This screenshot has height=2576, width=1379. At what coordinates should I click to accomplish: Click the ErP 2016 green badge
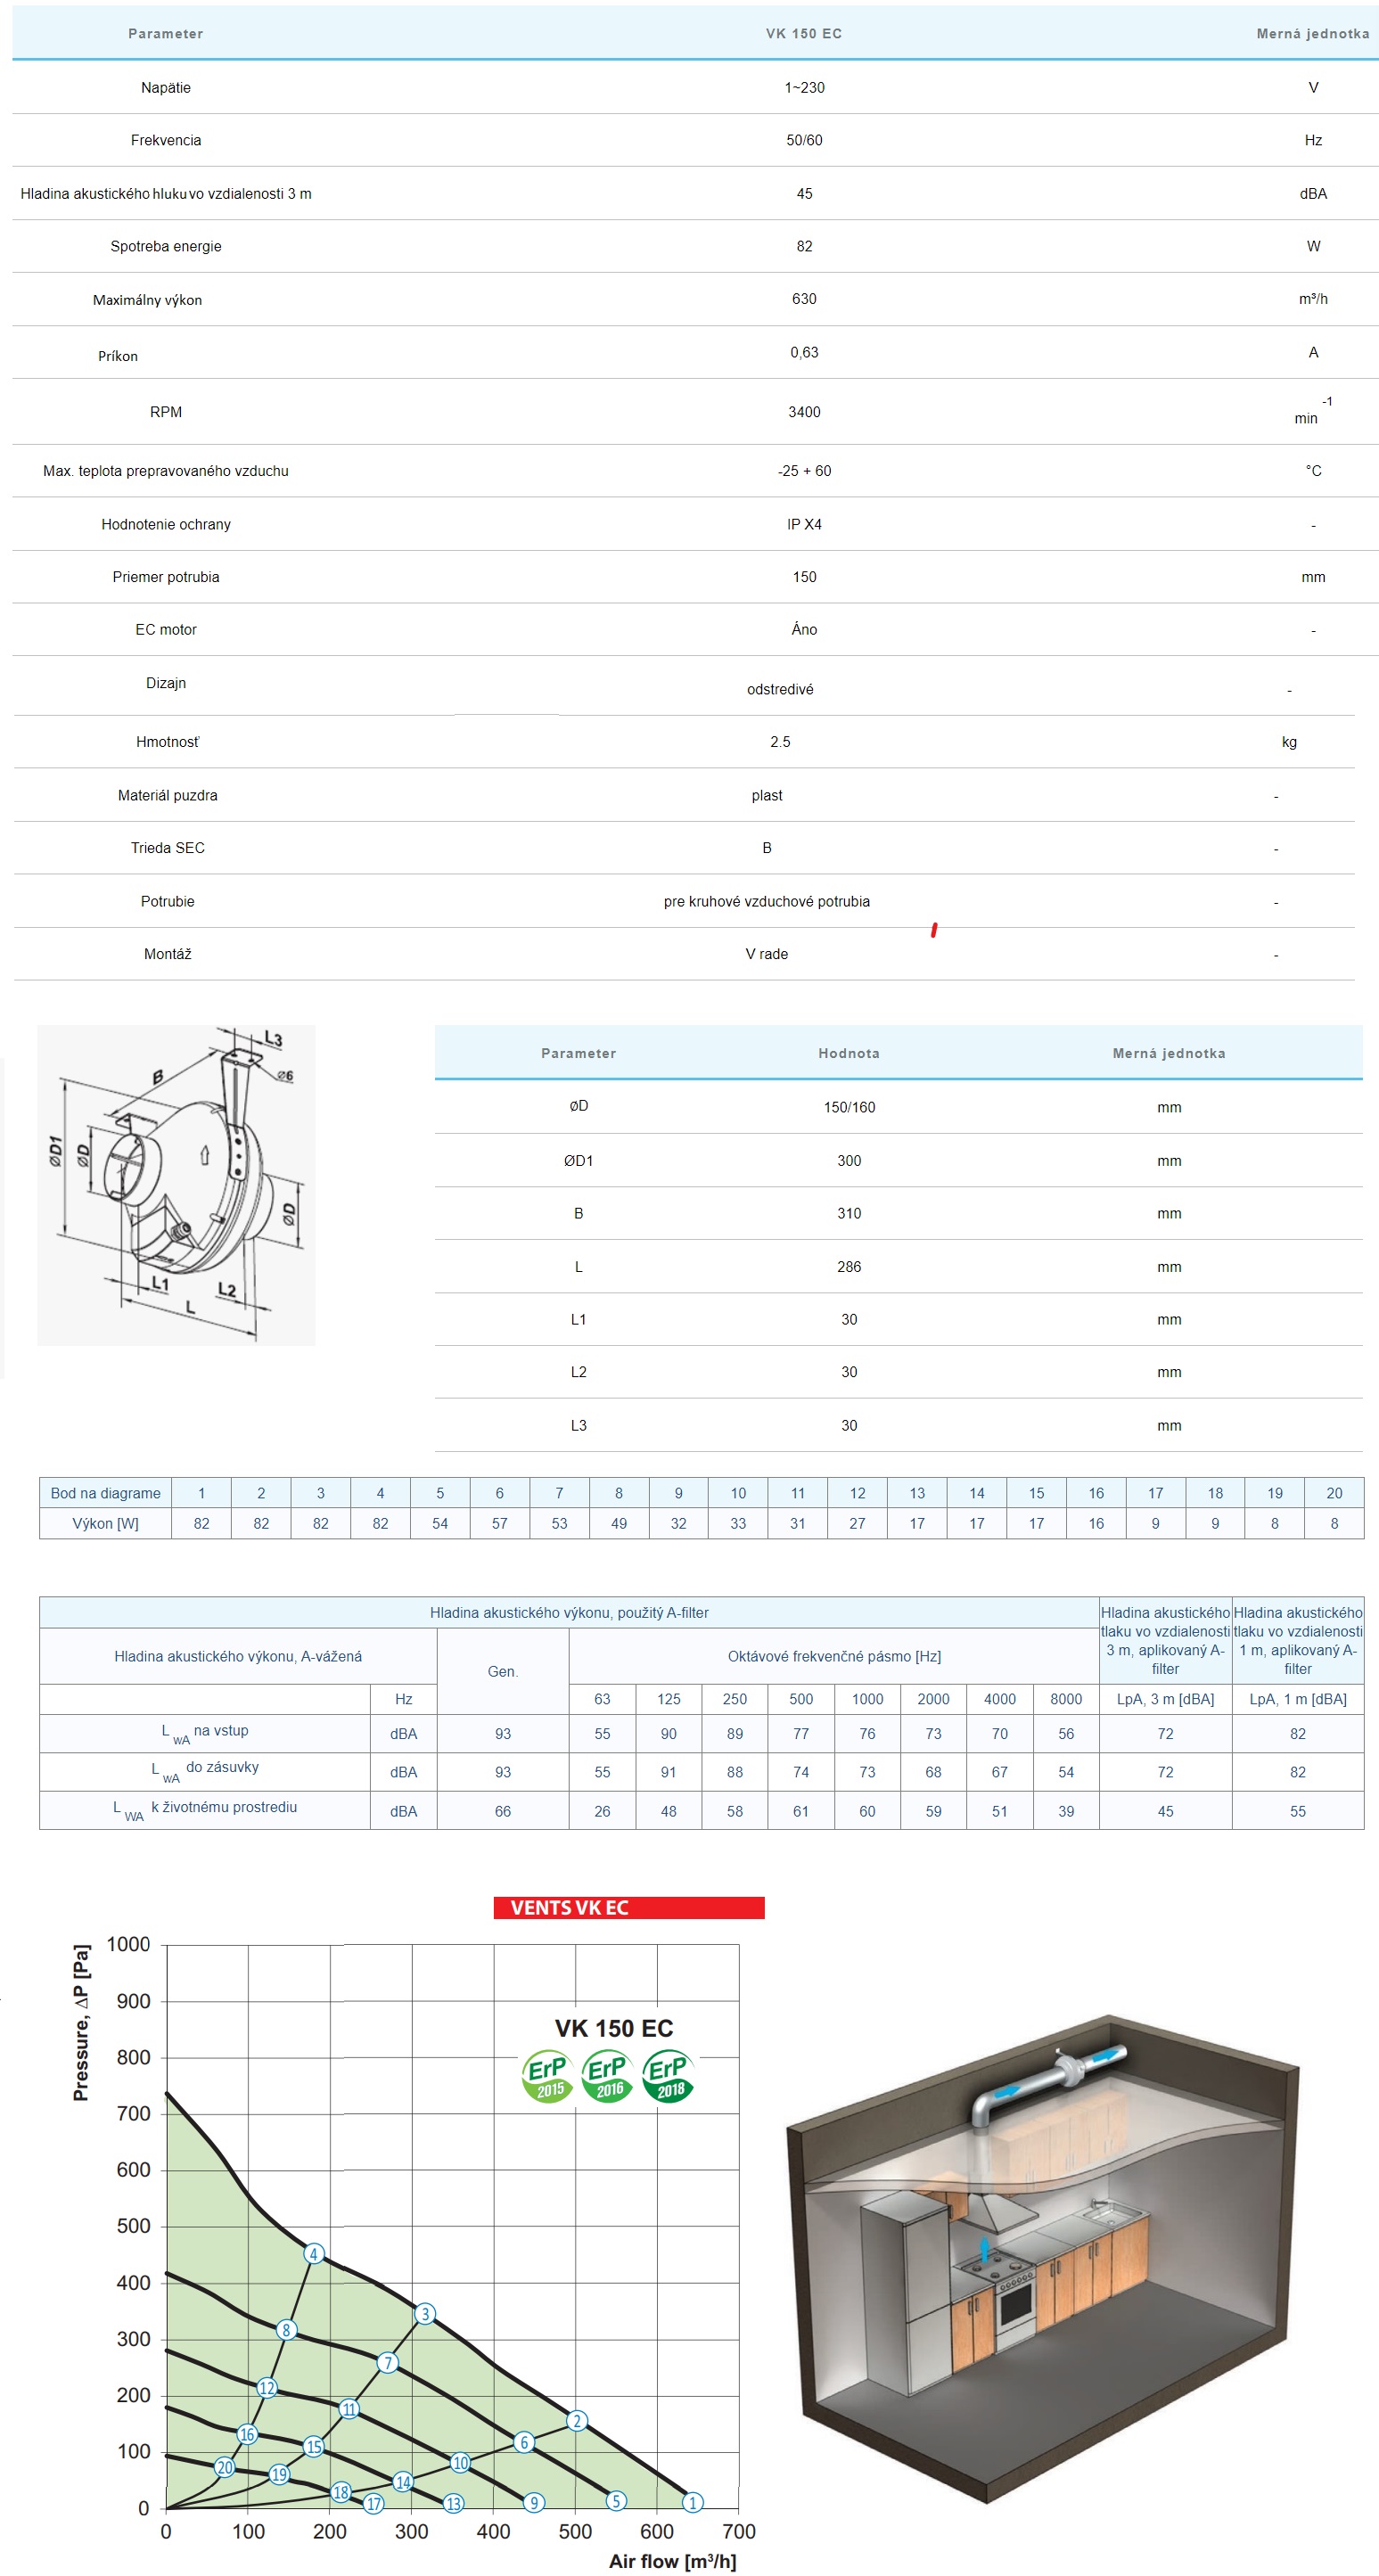pos(607,2076)
